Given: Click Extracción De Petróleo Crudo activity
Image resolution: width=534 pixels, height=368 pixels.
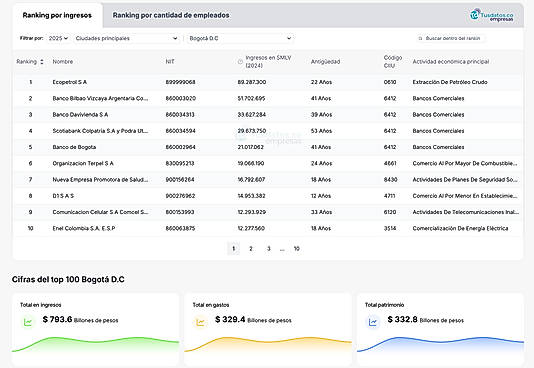Looking at the screenshot, I should (x=450, y=82).
